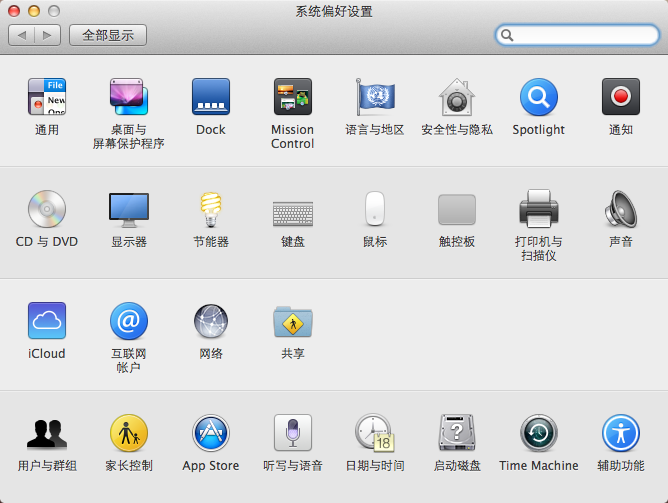Open 网络 (Network) globe icon
The height and width of the screenshot is (503, 668).
[211, 321]
